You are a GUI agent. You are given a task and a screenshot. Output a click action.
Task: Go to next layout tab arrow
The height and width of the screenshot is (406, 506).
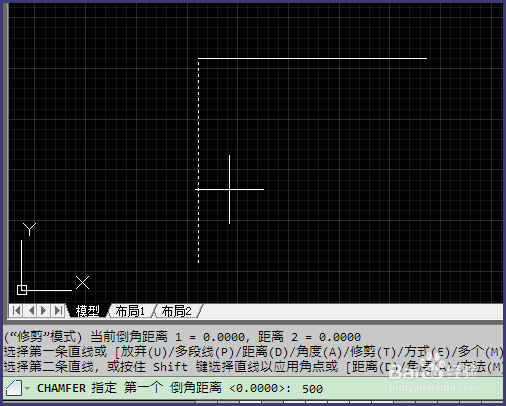pyautogui.click(x=44, y=311)
